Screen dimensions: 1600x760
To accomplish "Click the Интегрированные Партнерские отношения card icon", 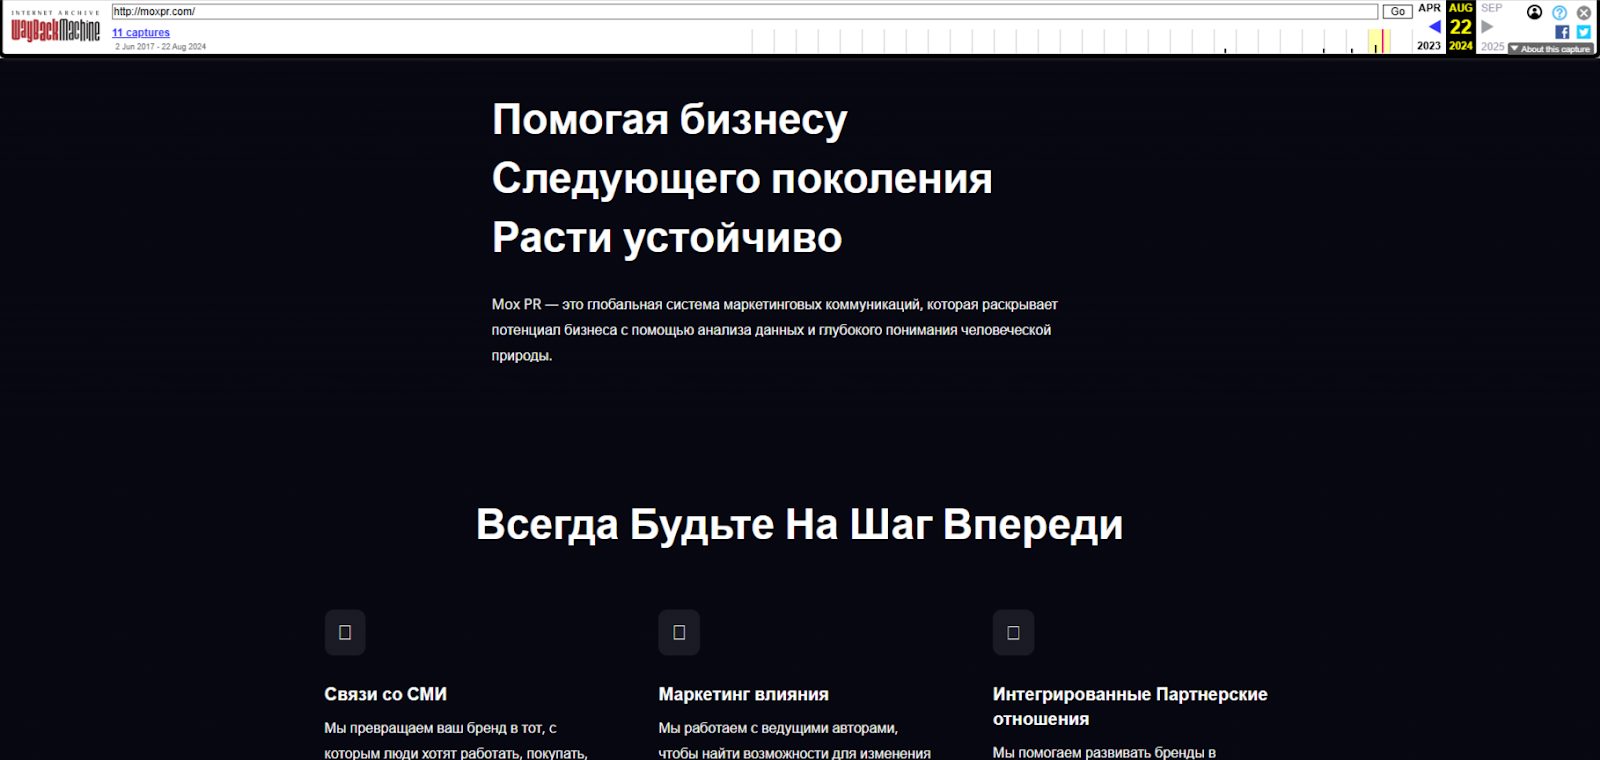I will 1013,632.
